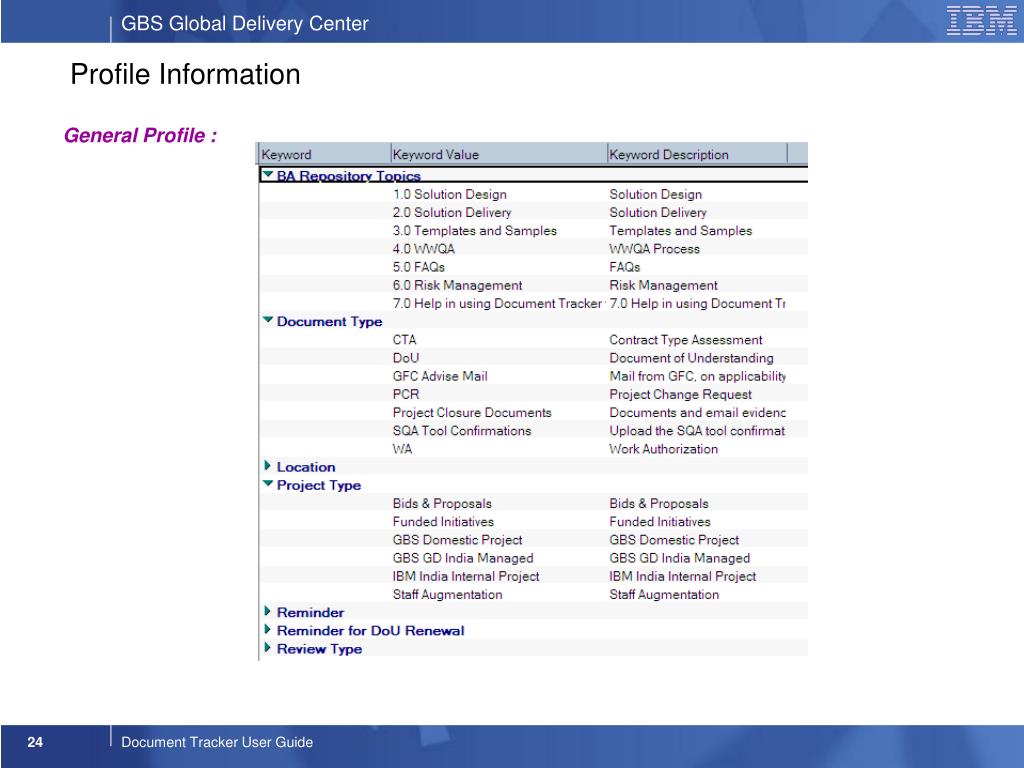Select Bids & Proposals keyword value
Image resolution: width=1024 pixels, height=768 pixels.
(x=442, y=504)
